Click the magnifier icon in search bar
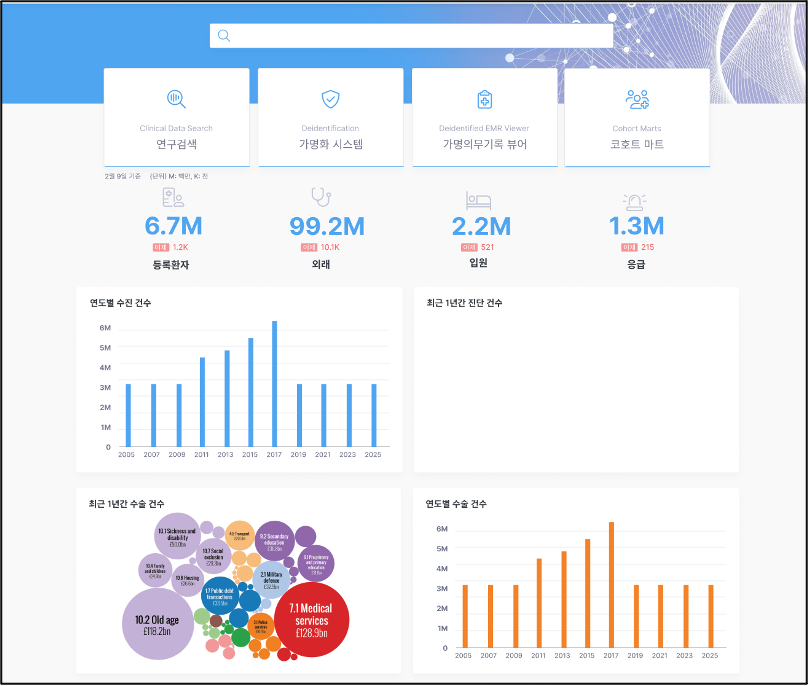The width and height of the screenshot is (808, 686). (224, 36)
